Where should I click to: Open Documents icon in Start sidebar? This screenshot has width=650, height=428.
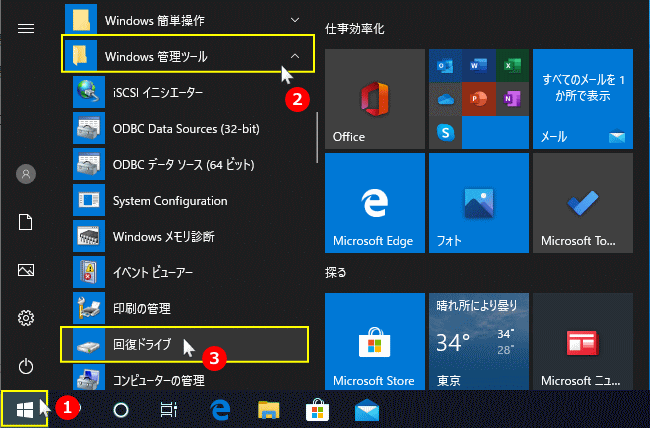(26, 222)
